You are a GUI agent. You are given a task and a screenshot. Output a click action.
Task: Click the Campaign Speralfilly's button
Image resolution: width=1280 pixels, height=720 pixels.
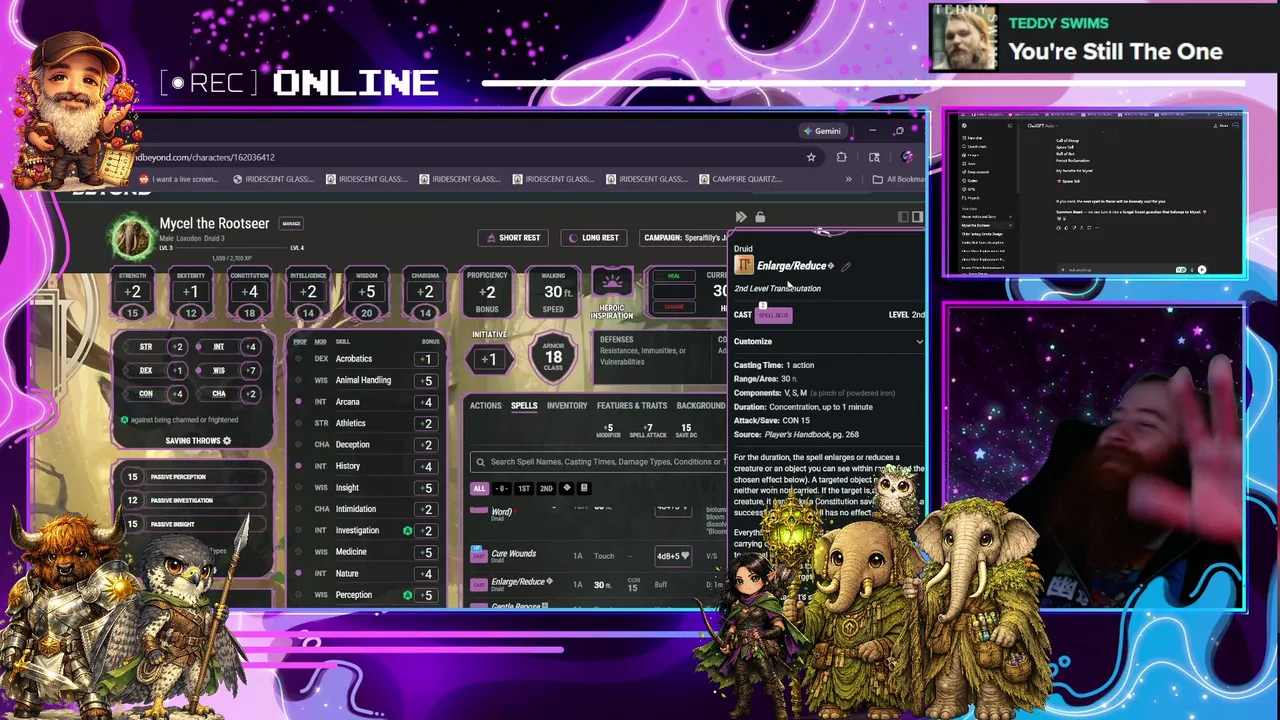tap(684, 238)
